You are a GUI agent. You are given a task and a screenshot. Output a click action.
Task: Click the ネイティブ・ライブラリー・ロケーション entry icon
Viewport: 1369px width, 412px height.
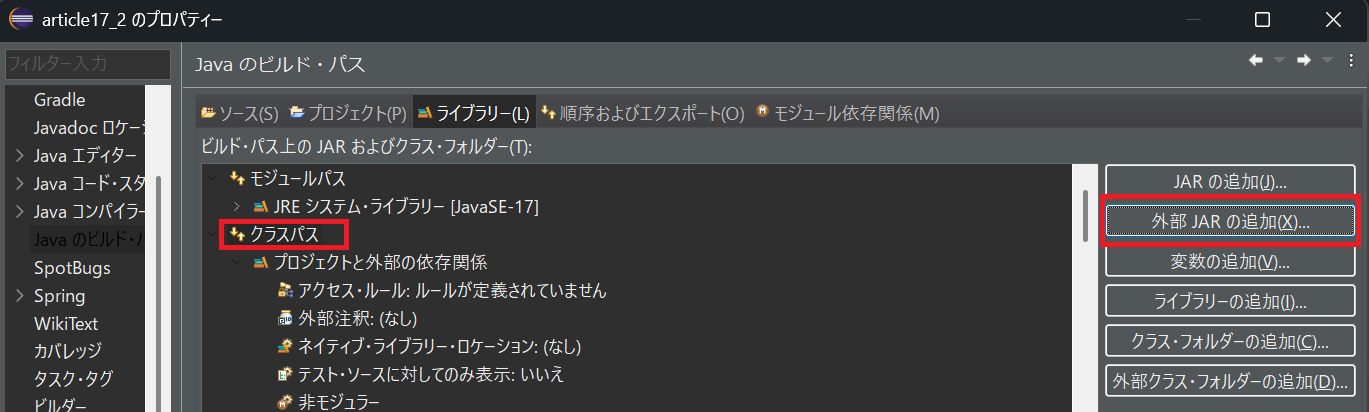(x=285, y=347)
